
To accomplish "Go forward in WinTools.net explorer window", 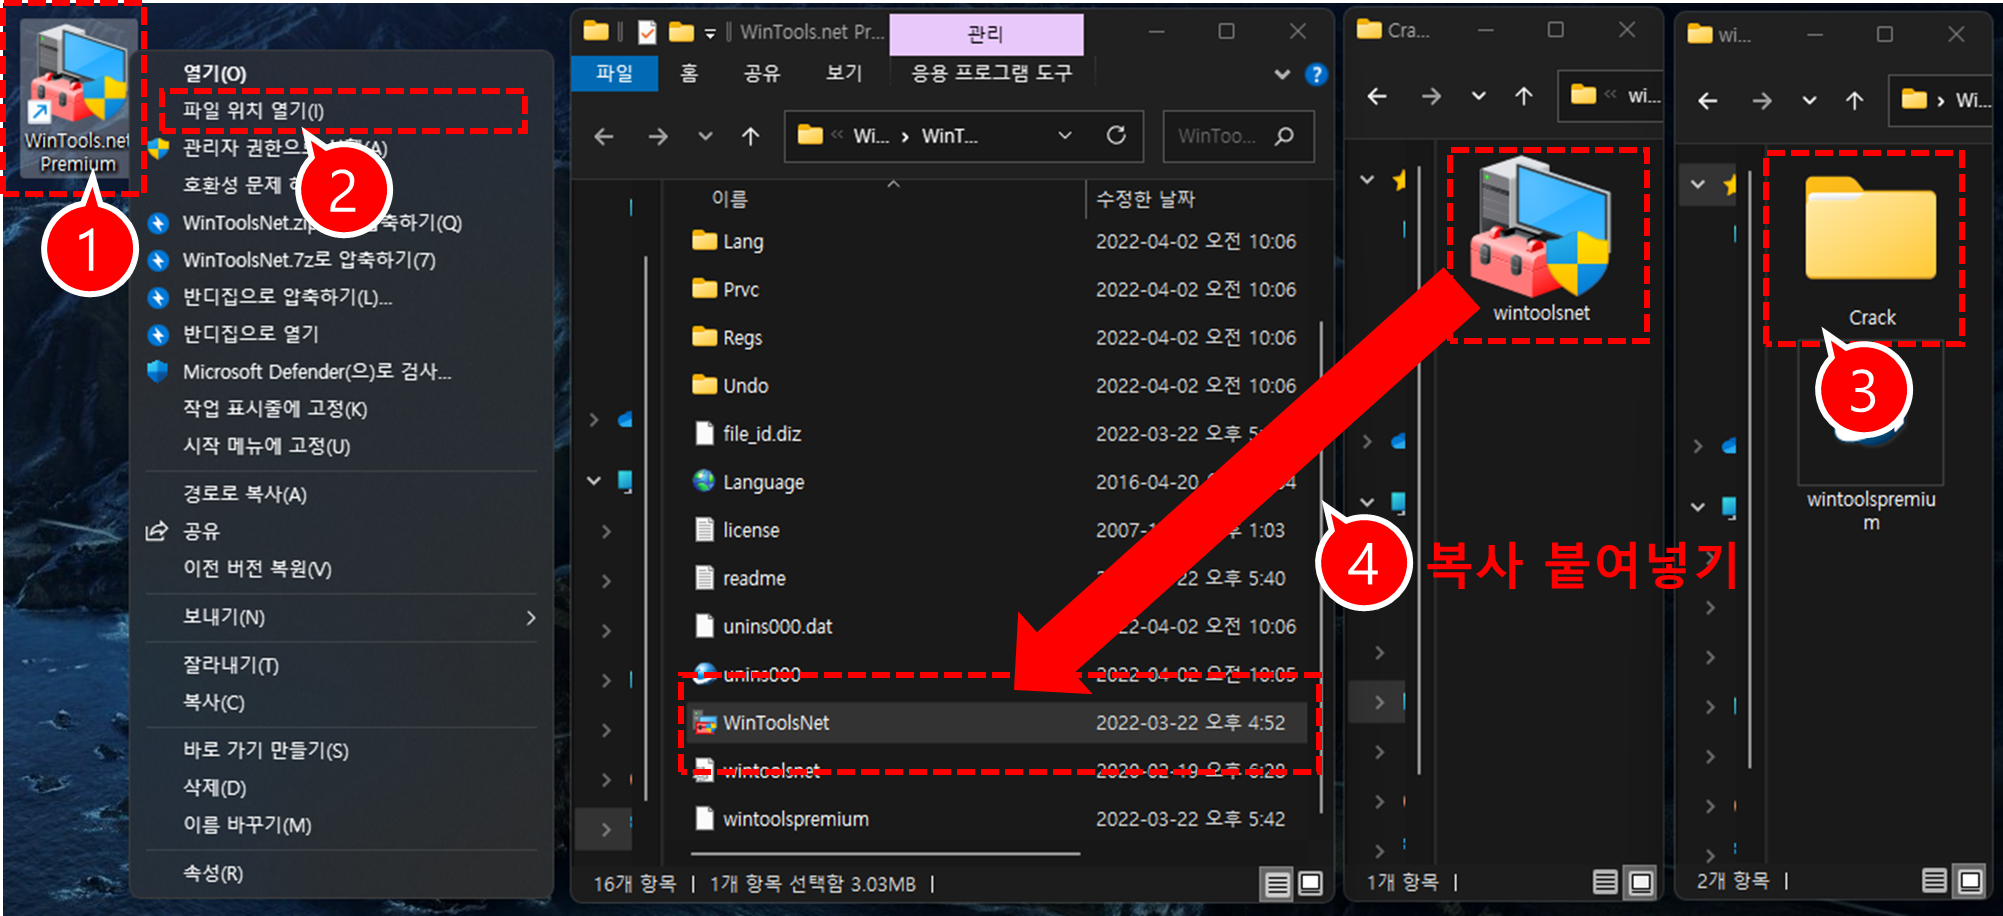I will (657, 136).
